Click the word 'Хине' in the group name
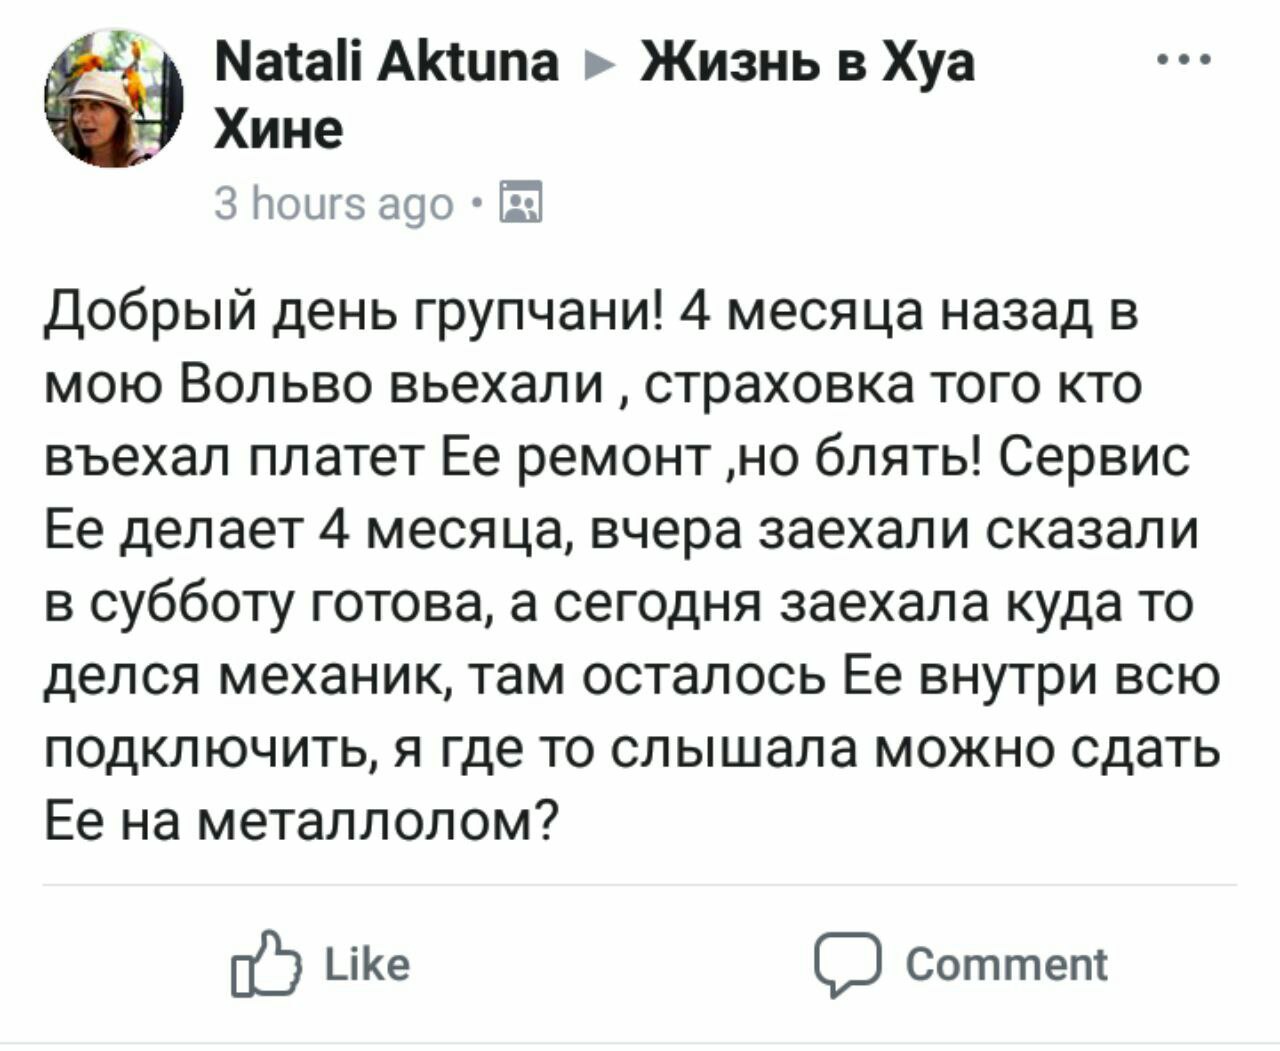 coord(279,130)
